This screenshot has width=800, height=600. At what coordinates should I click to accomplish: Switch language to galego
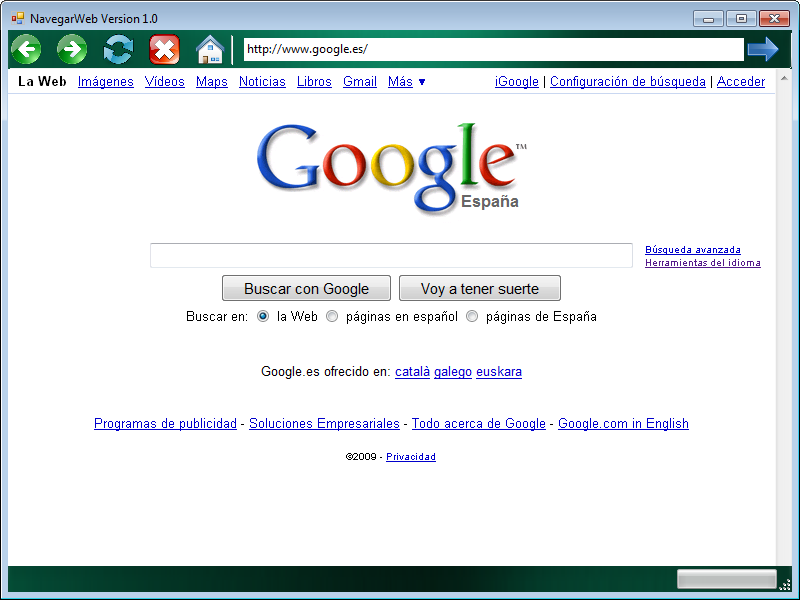[453, 372]
